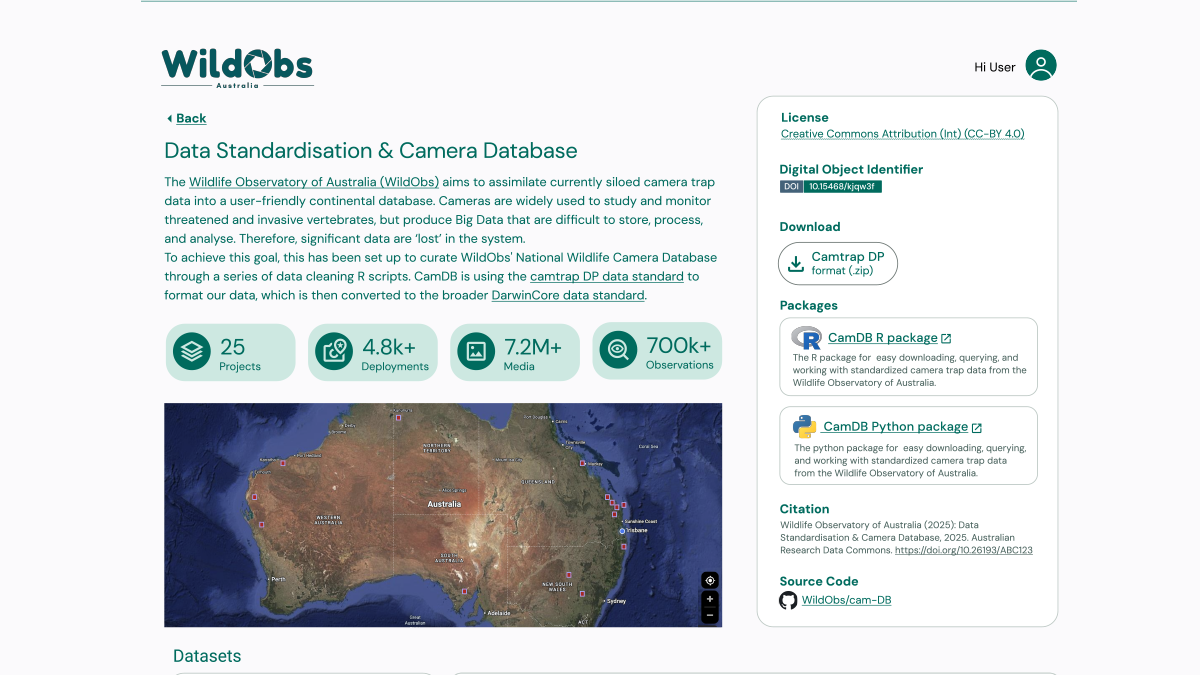The width and height of the screenshot is (1200, 675).
Task: Click the Brisbane marker on the map
Action: click(622, 531)
